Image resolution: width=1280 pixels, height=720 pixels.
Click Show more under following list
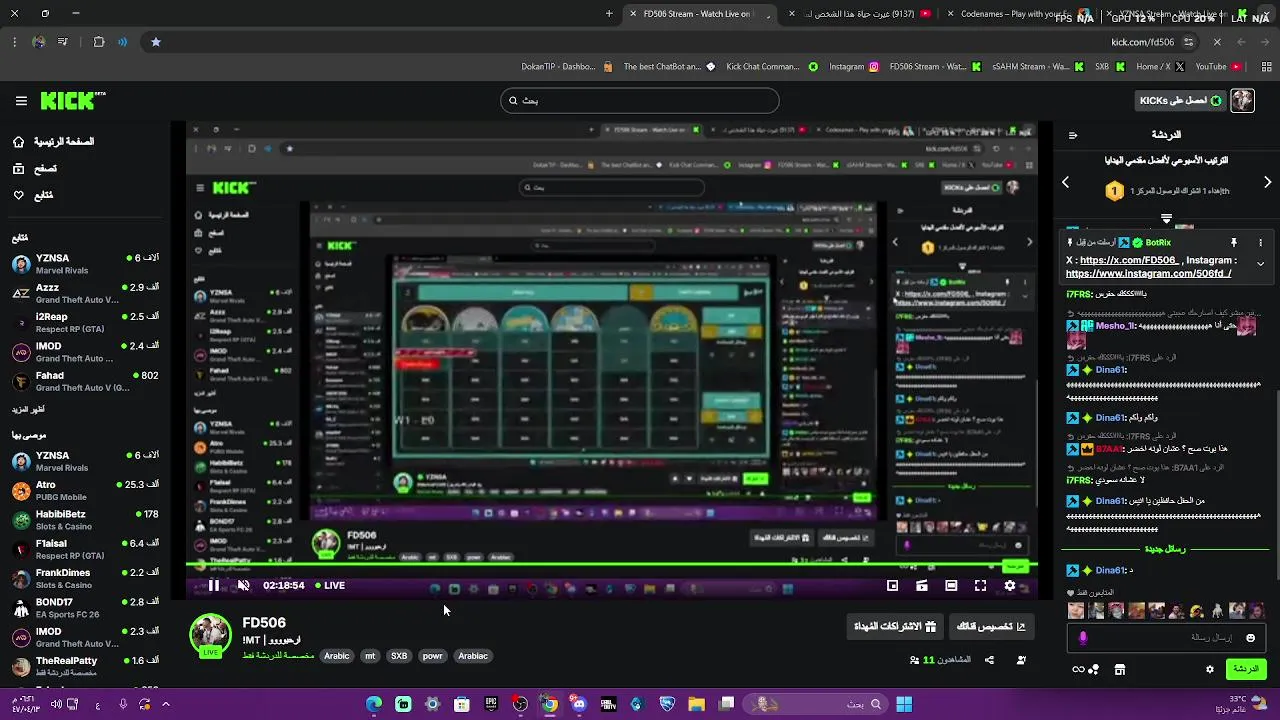(x=28, y=410)
